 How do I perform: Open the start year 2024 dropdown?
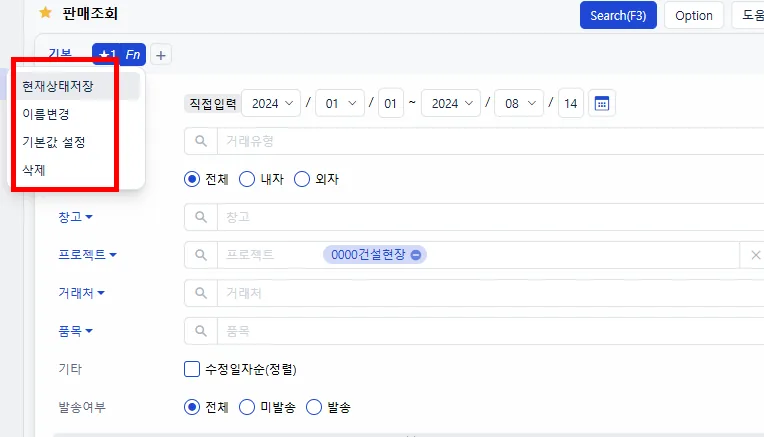[x=271, y=103]
